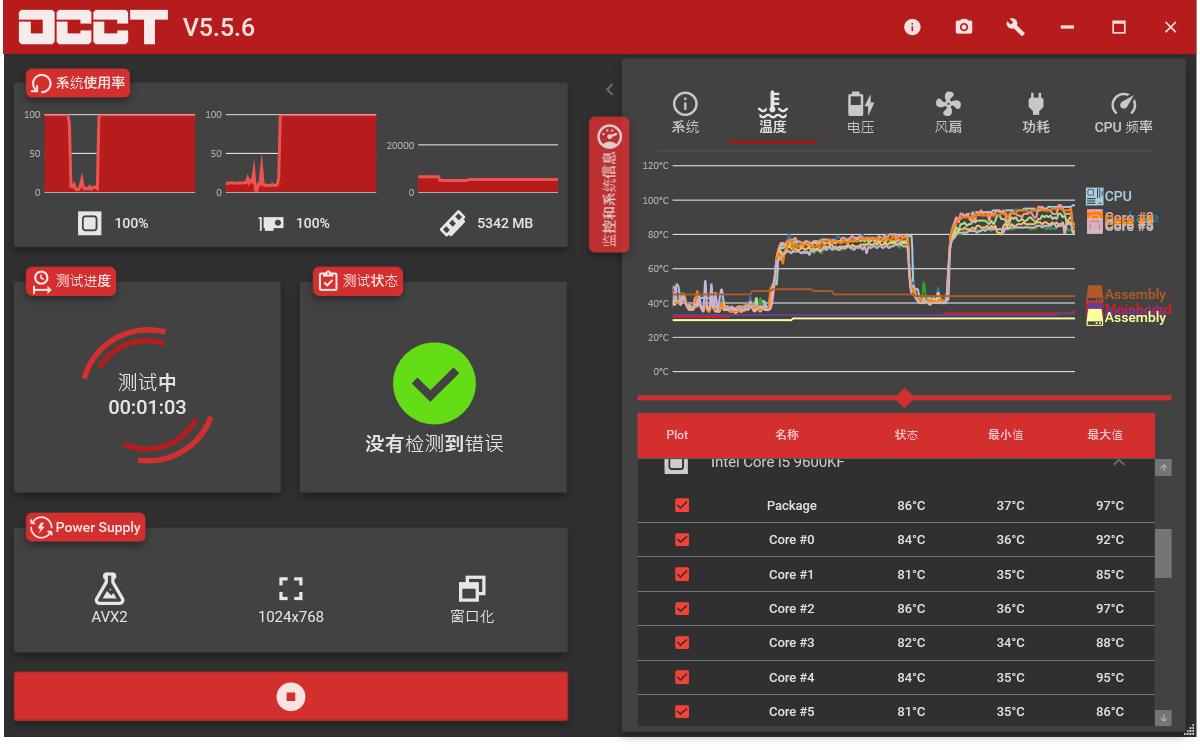This screenshot has width=1200, height=750.
Task: Collapse the left panel with the chevron
Action: point(610,90)
